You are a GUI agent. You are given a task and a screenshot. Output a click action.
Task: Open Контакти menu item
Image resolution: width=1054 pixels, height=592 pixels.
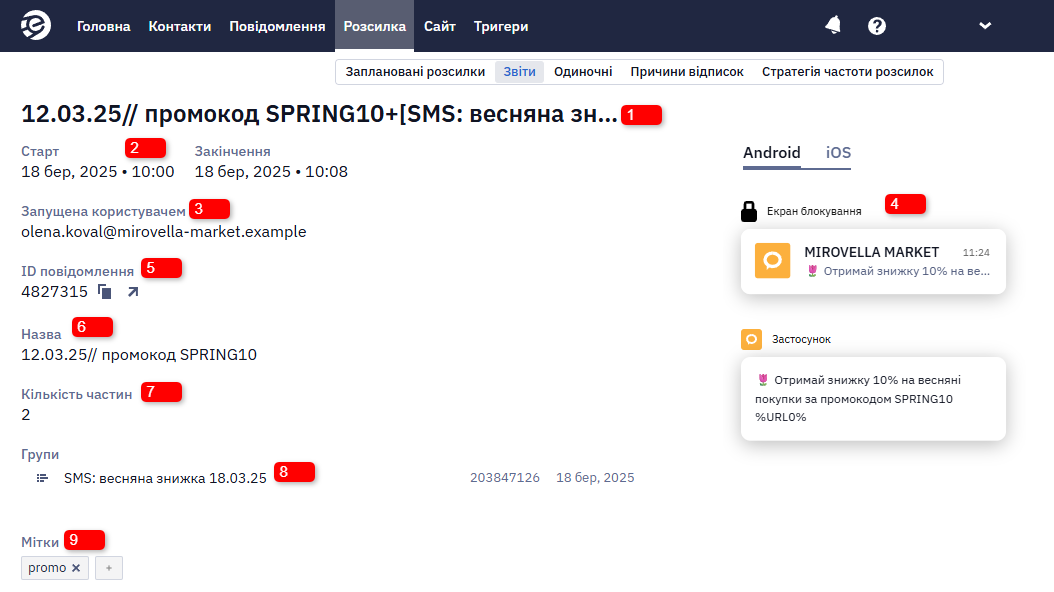pyautogui.click(x=179, y=26)
